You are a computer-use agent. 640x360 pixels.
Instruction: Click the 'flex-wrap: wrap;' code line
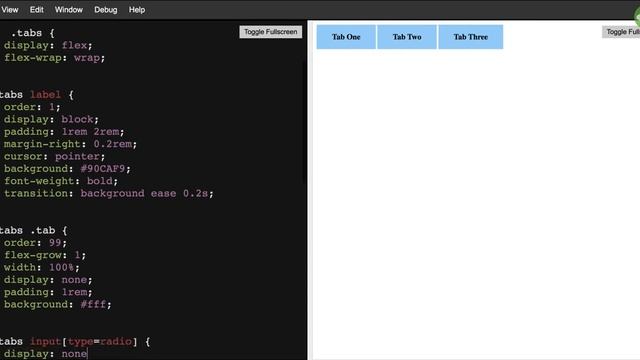tap(54, 58)
